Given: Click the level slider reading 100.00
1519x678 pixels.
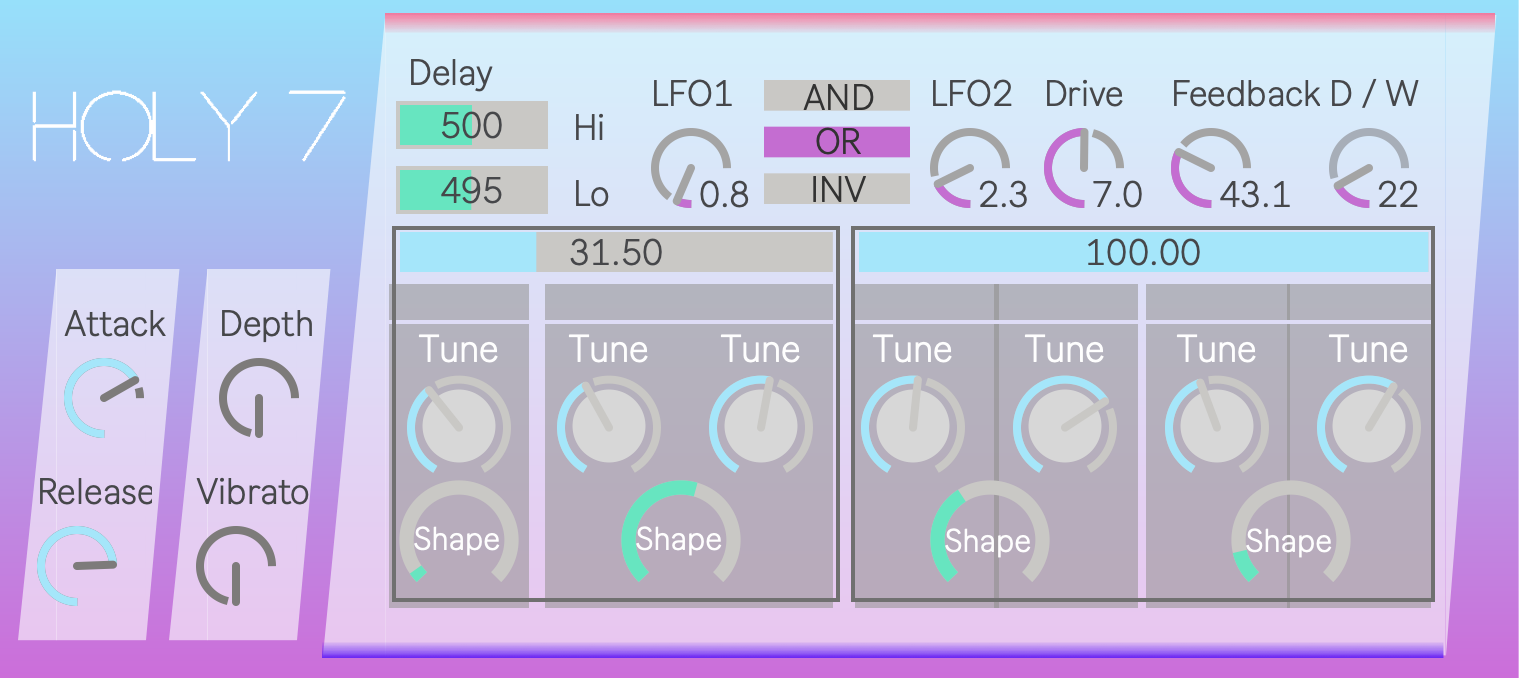Looking at the screenshot, I should pos(1143,252).
